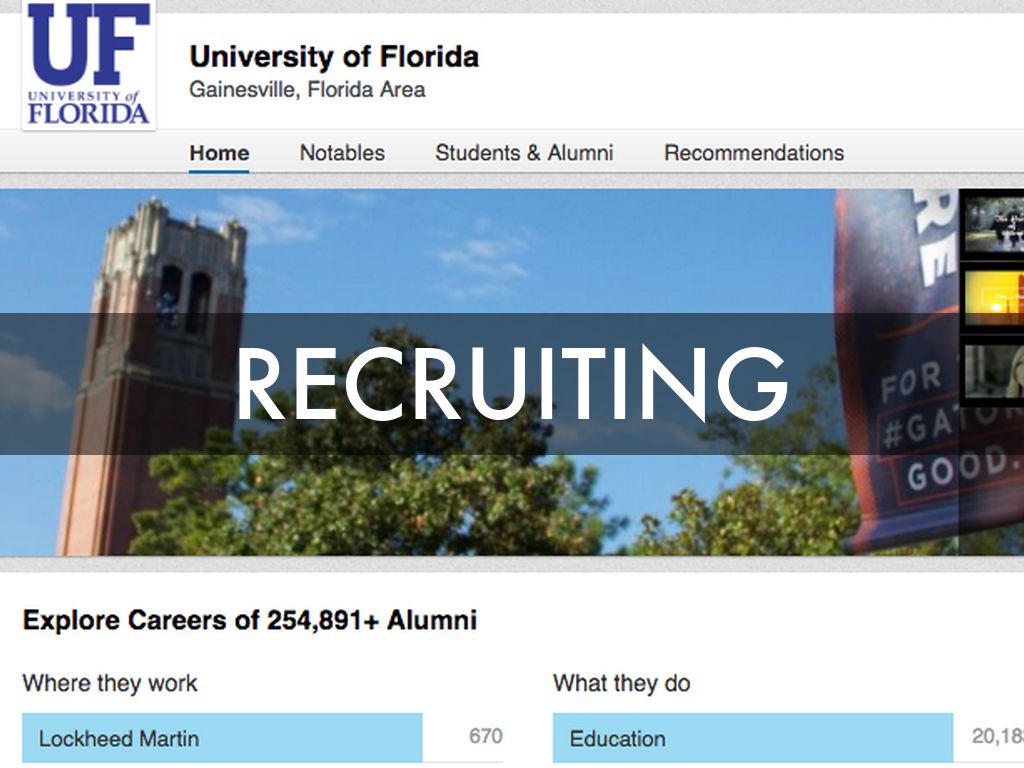Click the RECRUITING overlay title text

point(512,384)
